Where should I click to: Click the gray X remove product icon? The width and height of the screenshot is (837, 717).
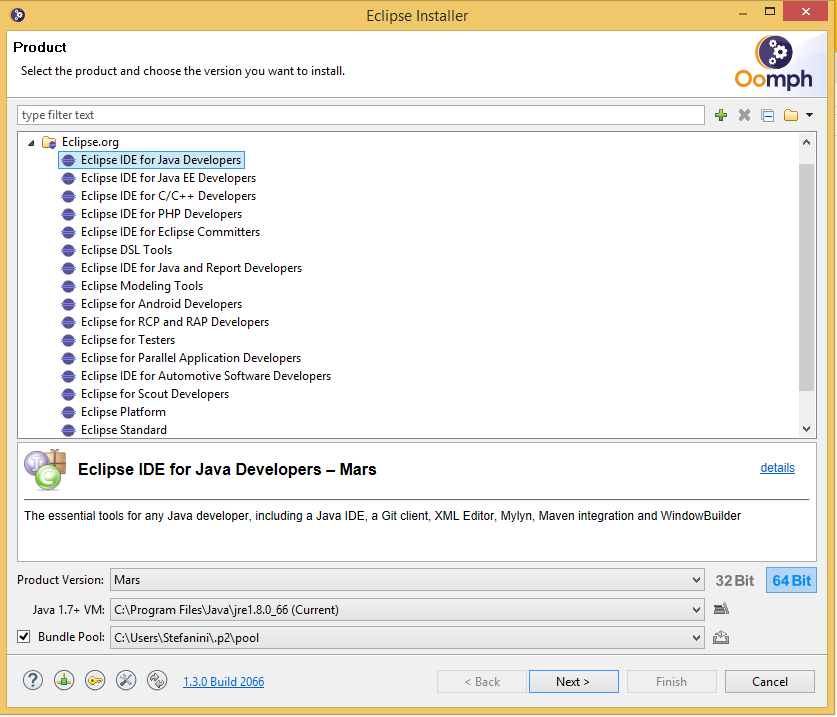tap(744, 115)
